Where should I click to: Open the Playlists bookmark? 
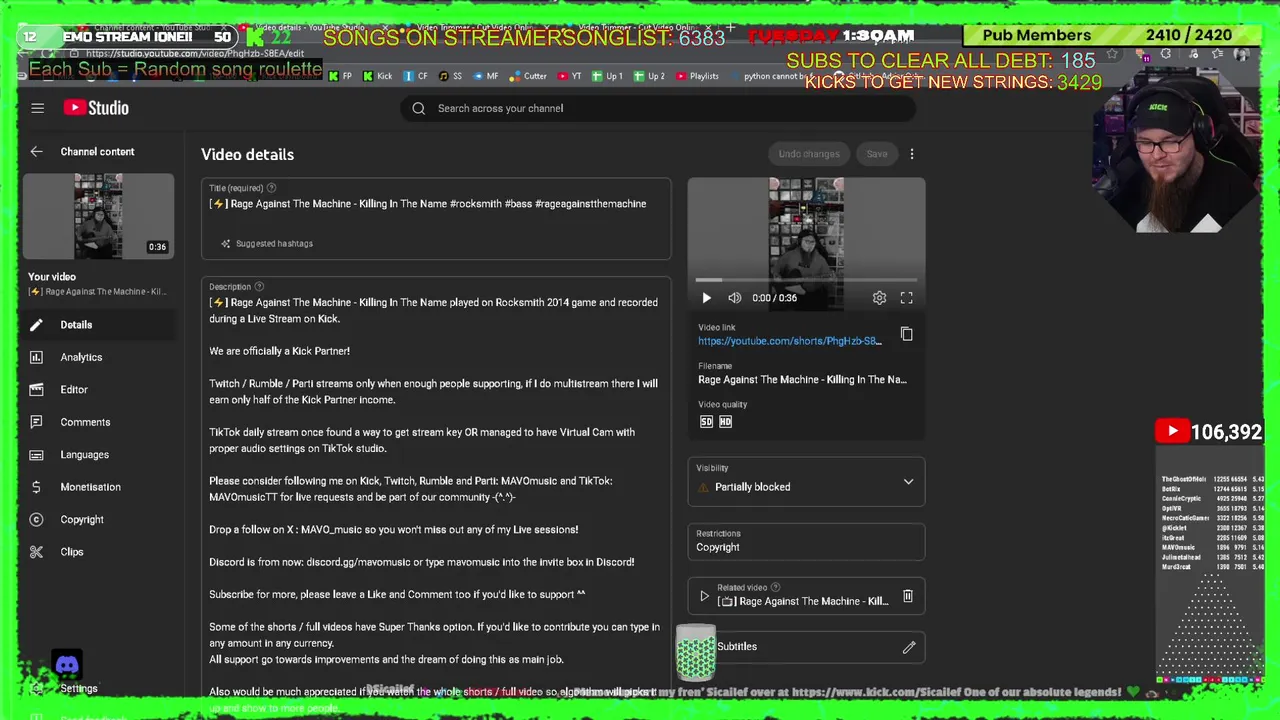(x=697, y=76)
